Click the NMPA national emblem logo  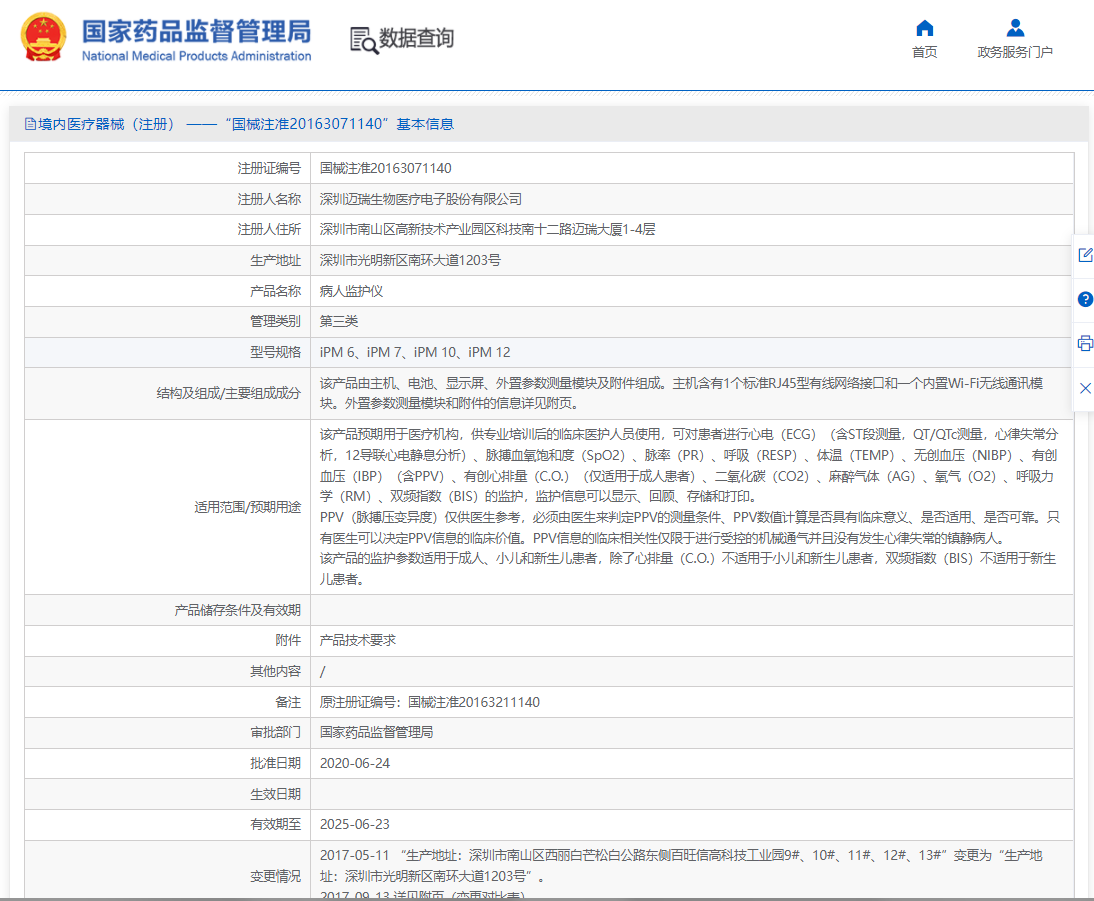43,37
